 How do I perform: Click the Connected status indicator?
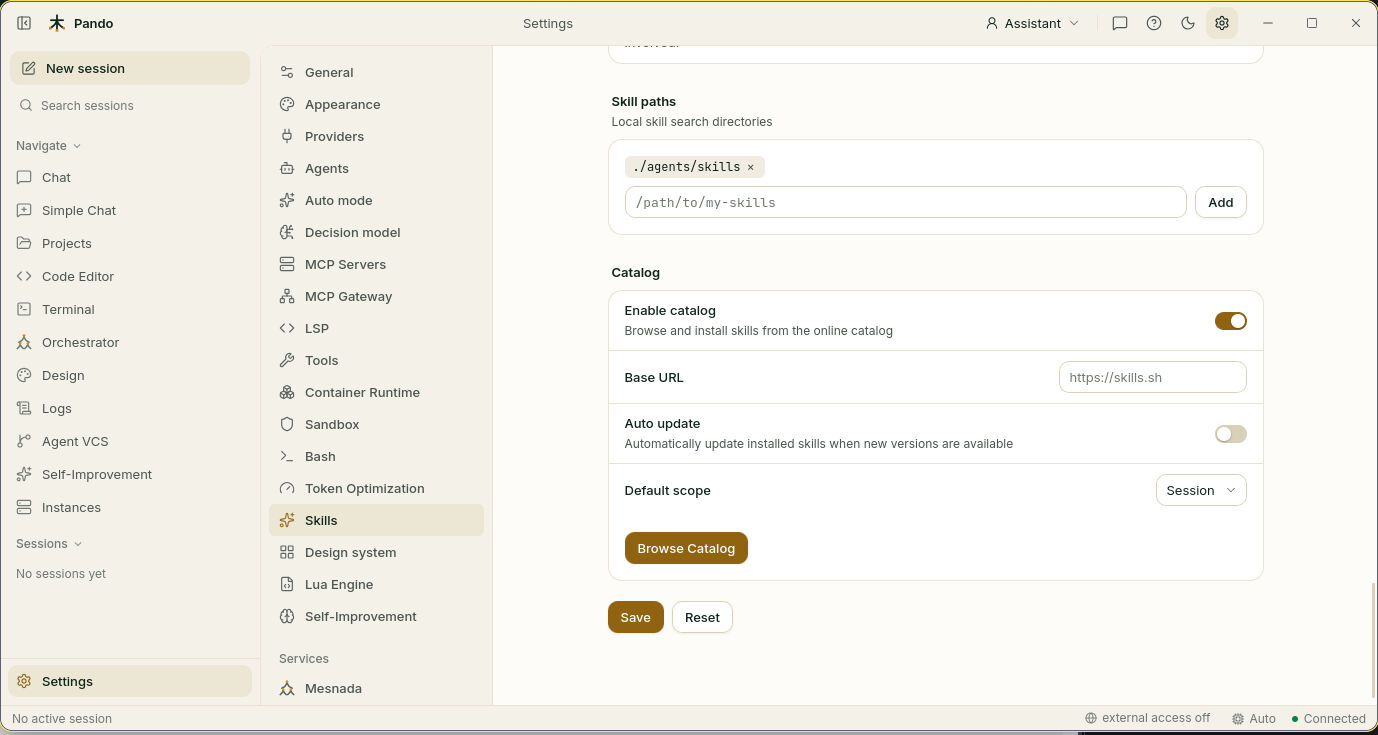coord(1328,718)
